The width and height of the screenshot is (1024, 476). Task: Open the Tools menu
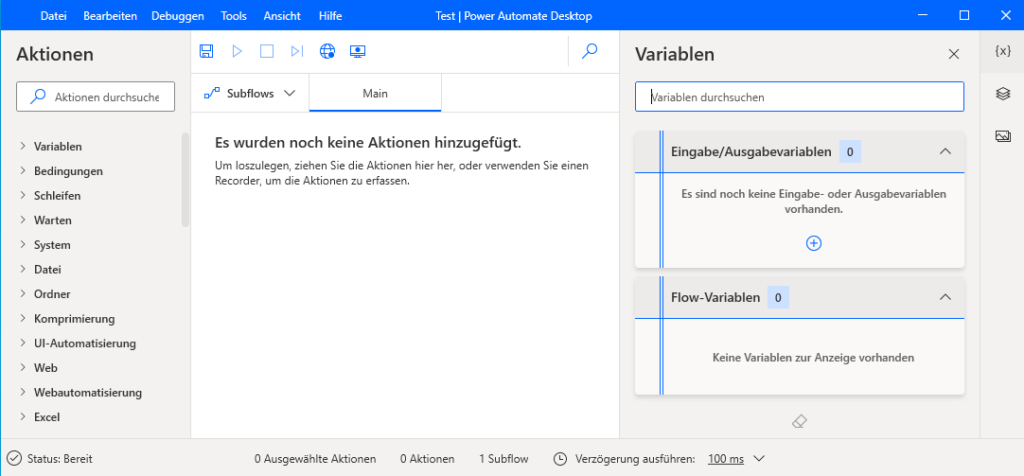[x=234, y=16]
